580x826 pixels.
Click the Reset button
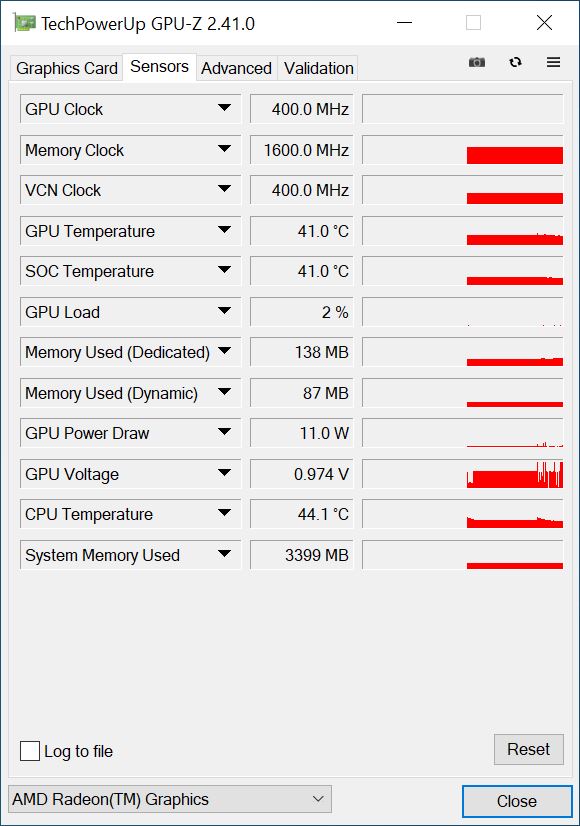(x=528, y=749)
